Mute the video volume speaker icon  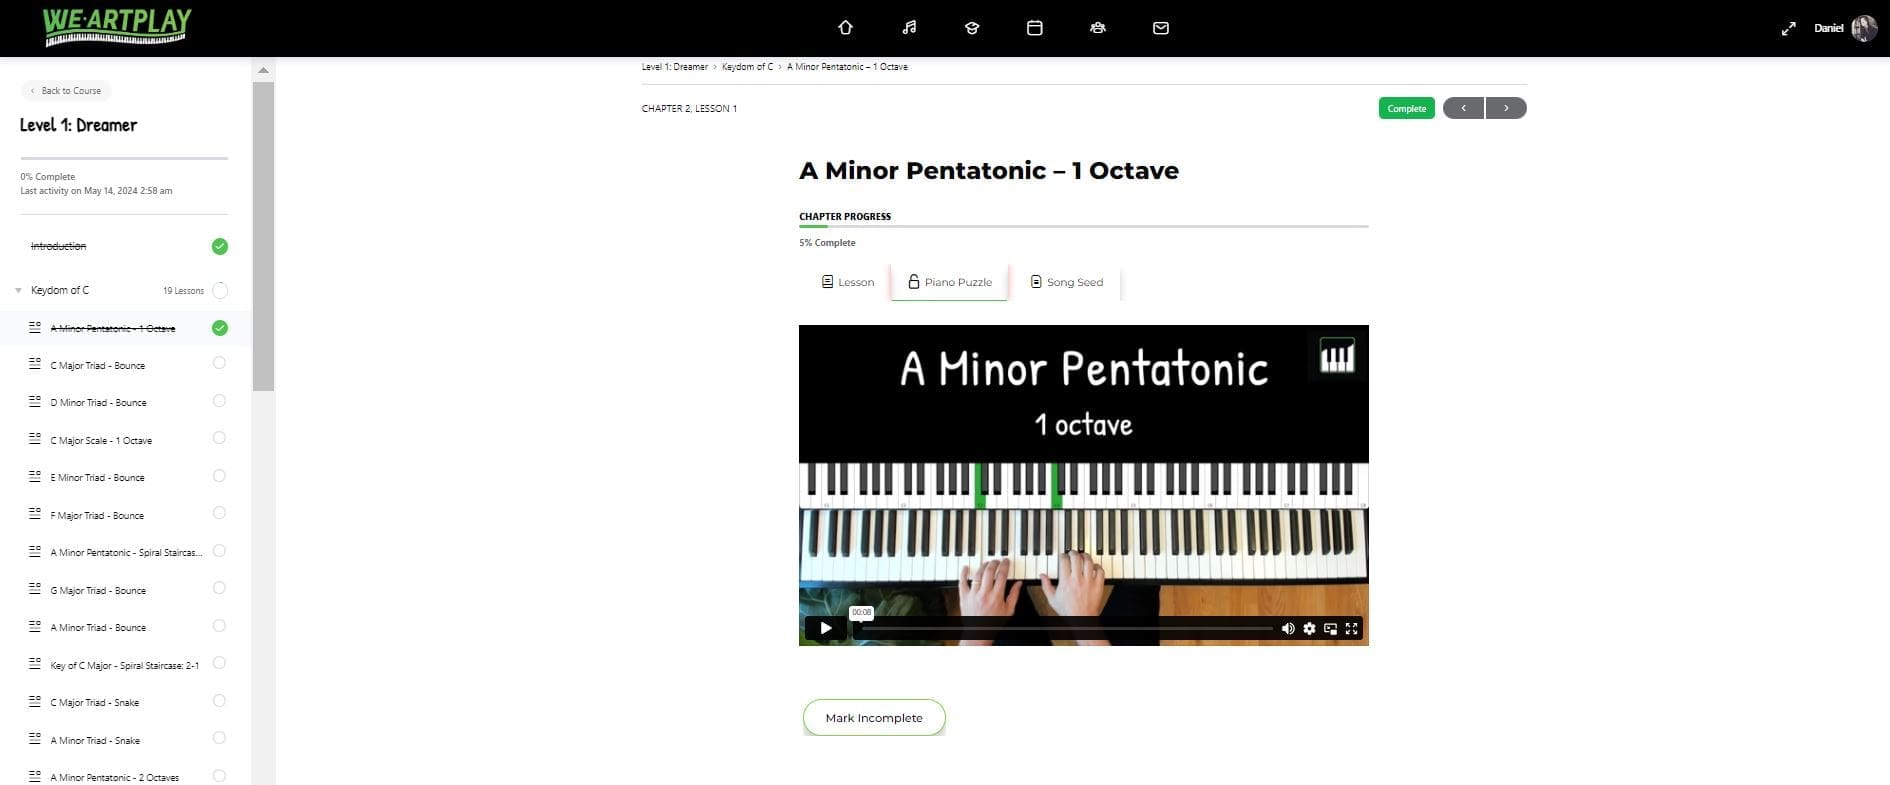[1288, 628]
